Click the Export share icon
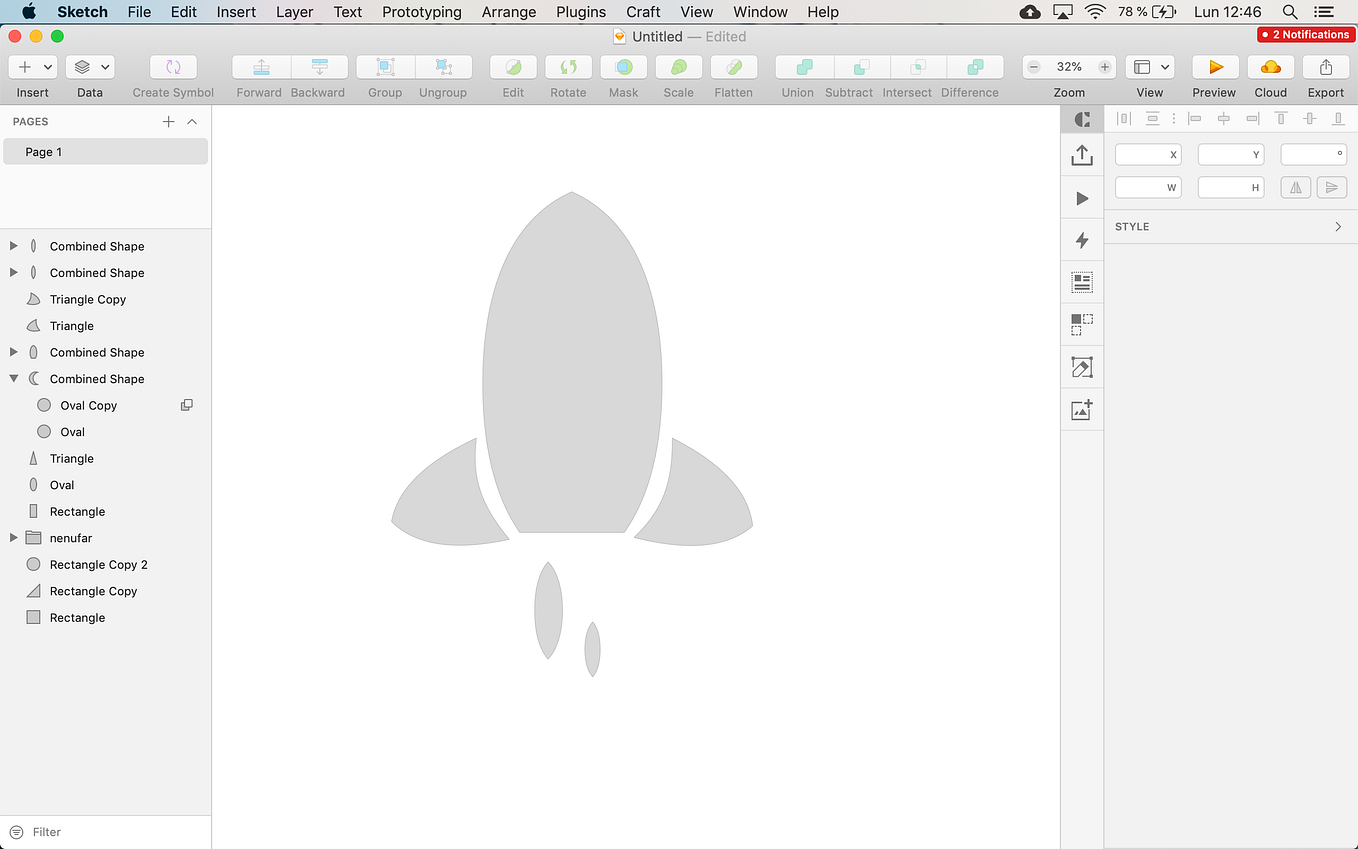Screen dimensions: 1358x849 [1326, 67]
